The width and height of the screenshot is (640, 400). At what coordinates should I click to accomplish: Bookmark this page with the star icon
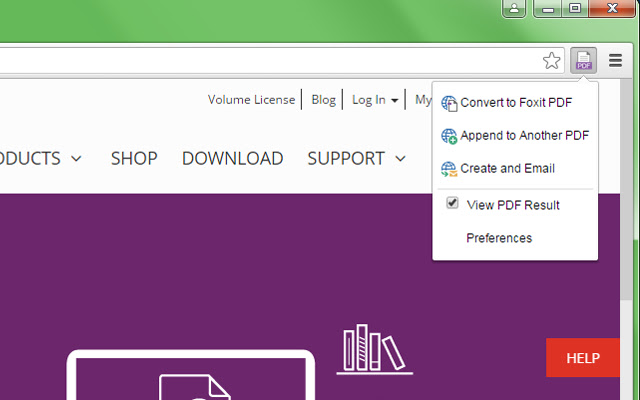[551, 61]
